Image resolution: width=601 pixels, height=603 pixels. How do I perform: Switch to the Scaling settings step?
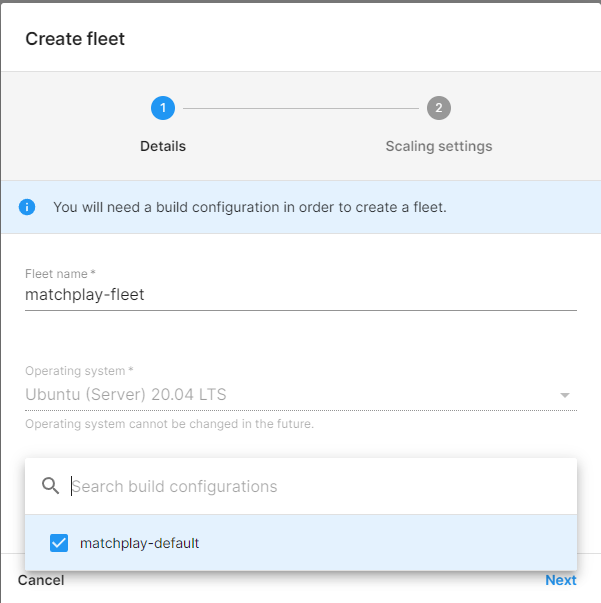coord(438,146)
